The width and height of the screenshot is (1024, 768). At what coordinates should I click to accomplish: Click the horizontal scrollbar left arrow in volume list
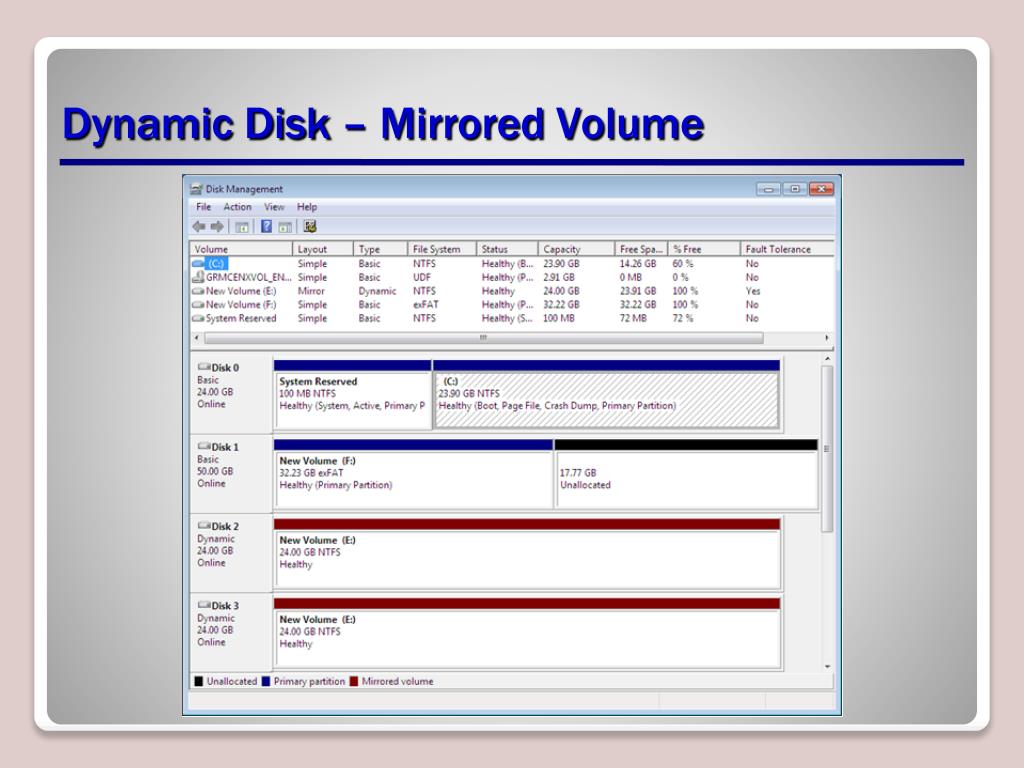(197, 338)
